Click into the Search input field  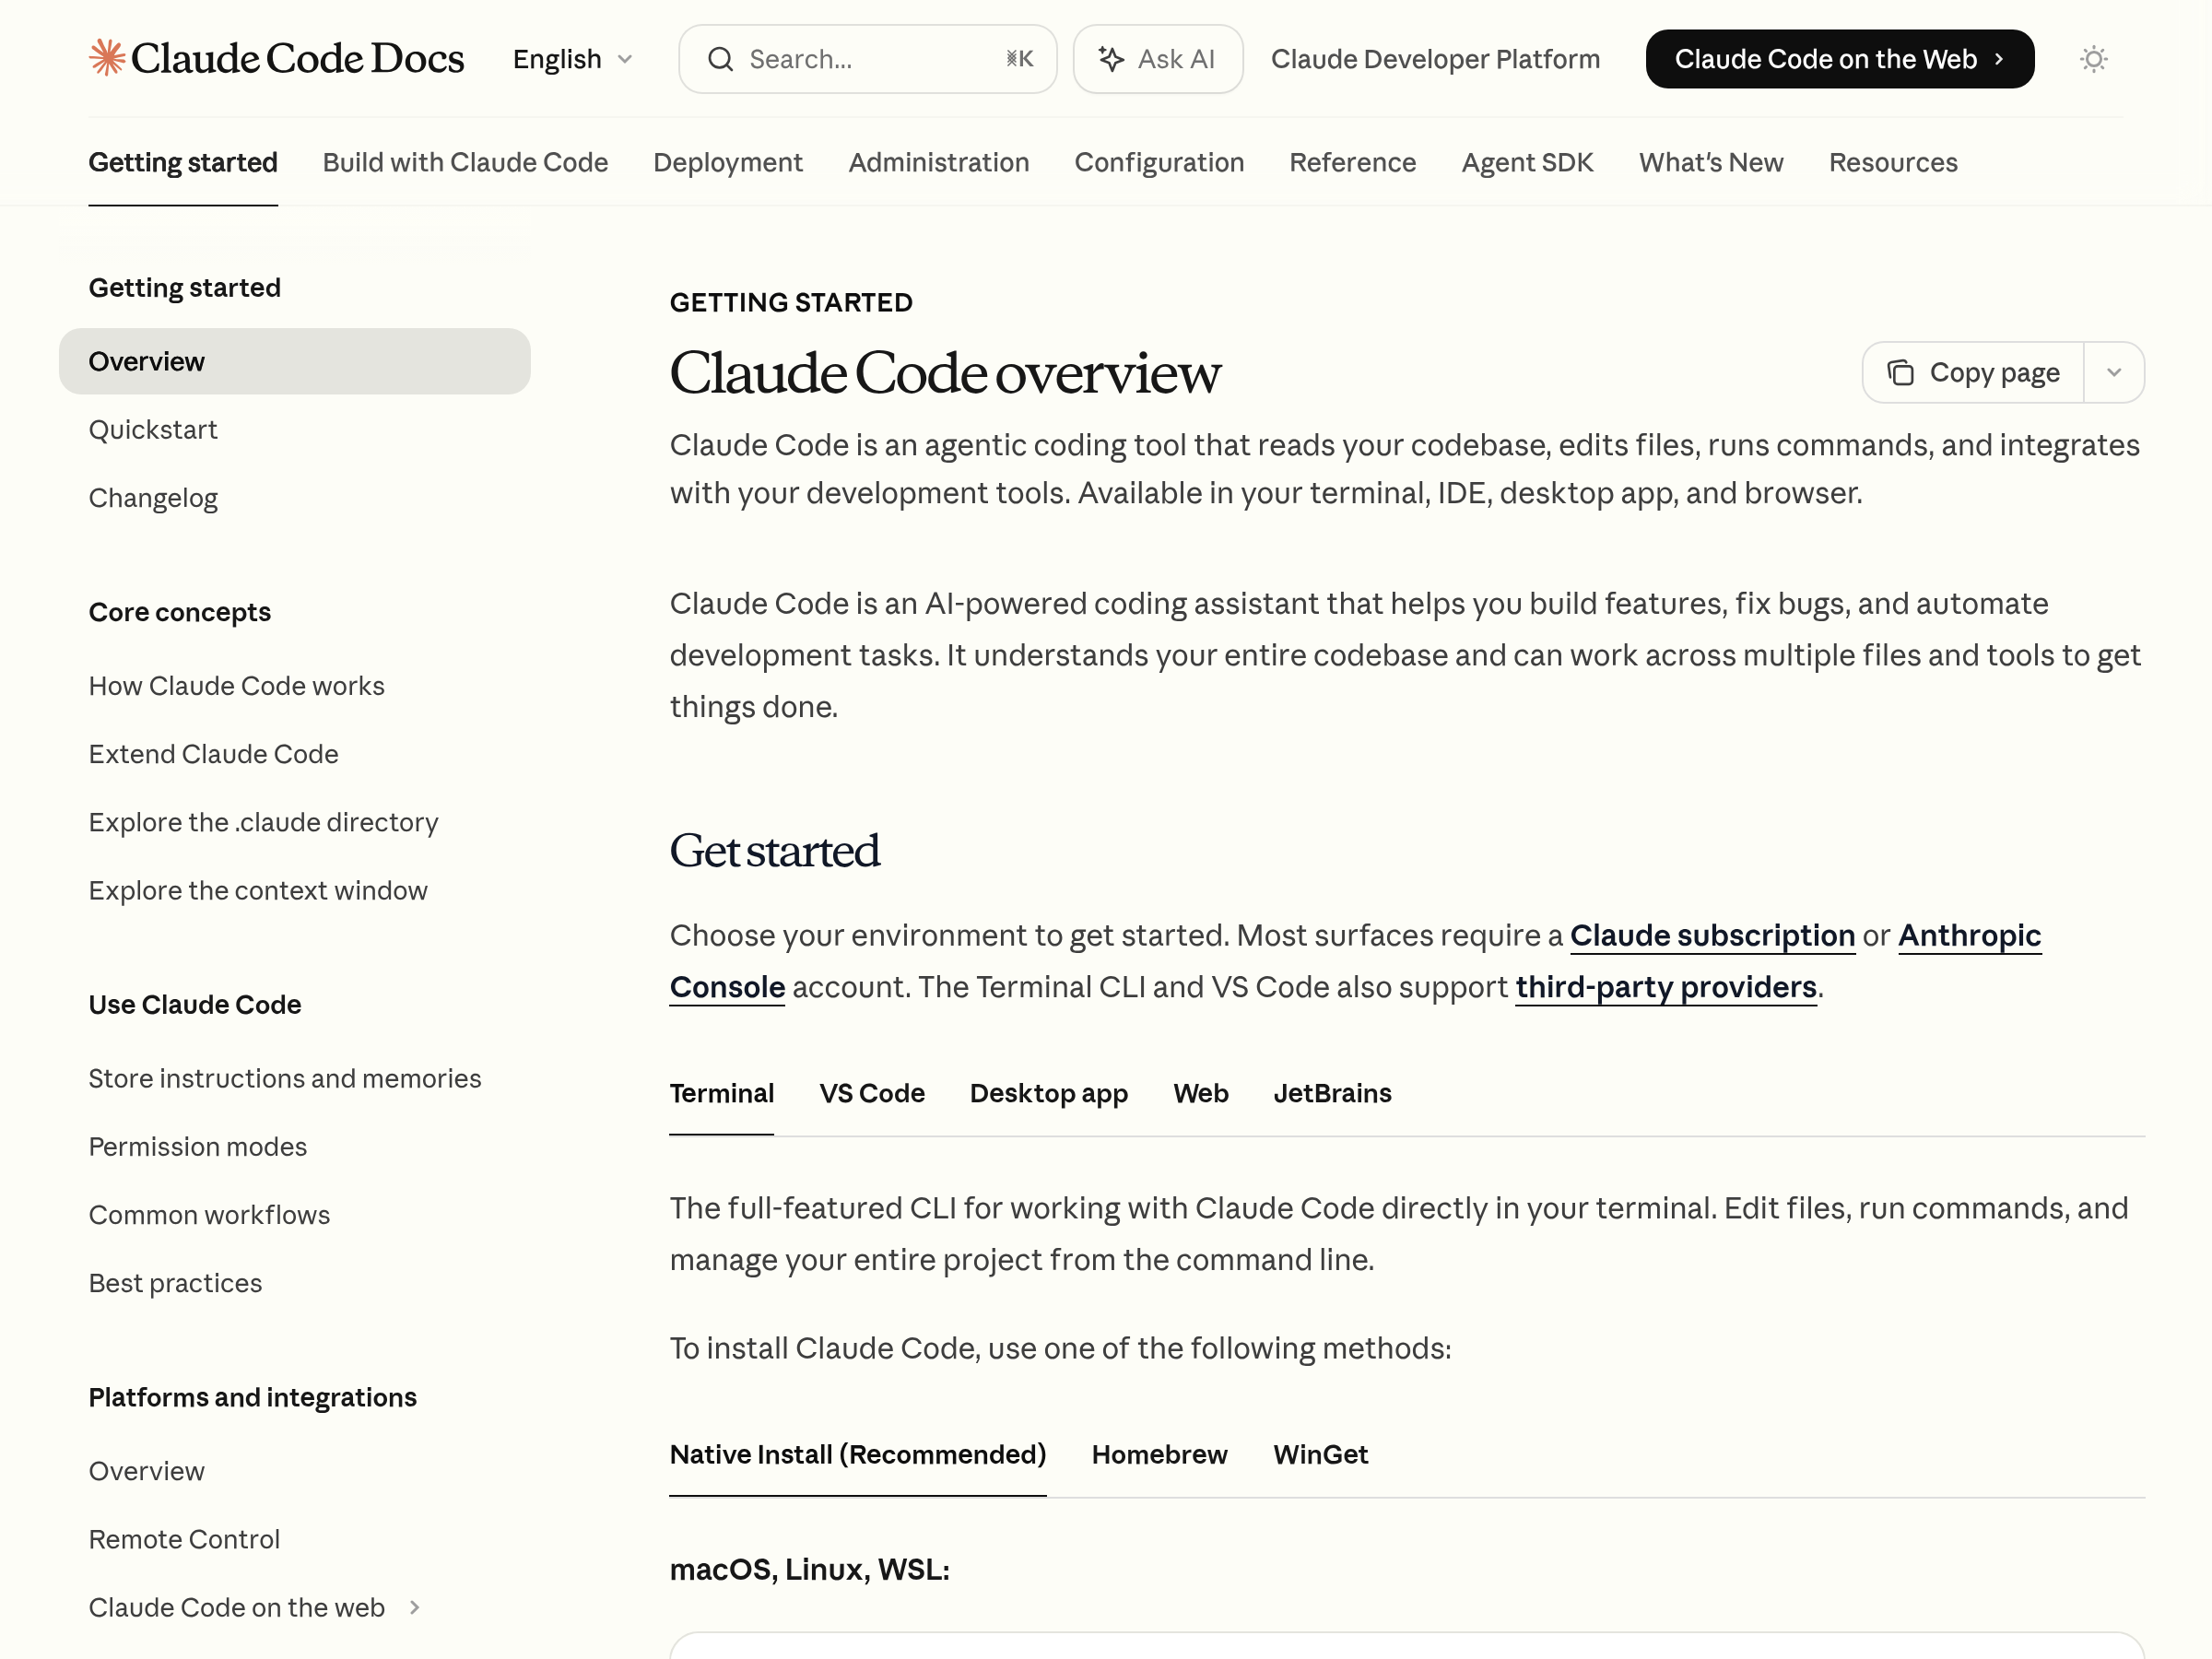click(x=870, y=59)
